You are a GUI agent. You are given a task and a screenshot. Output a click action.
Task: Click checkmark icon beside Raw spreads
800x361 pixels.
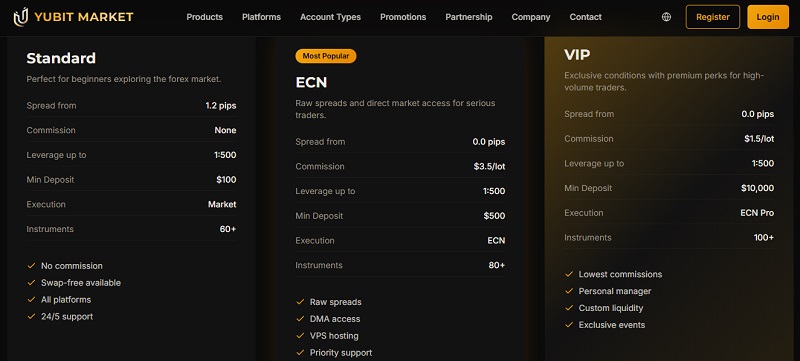(x=300, y=302)
